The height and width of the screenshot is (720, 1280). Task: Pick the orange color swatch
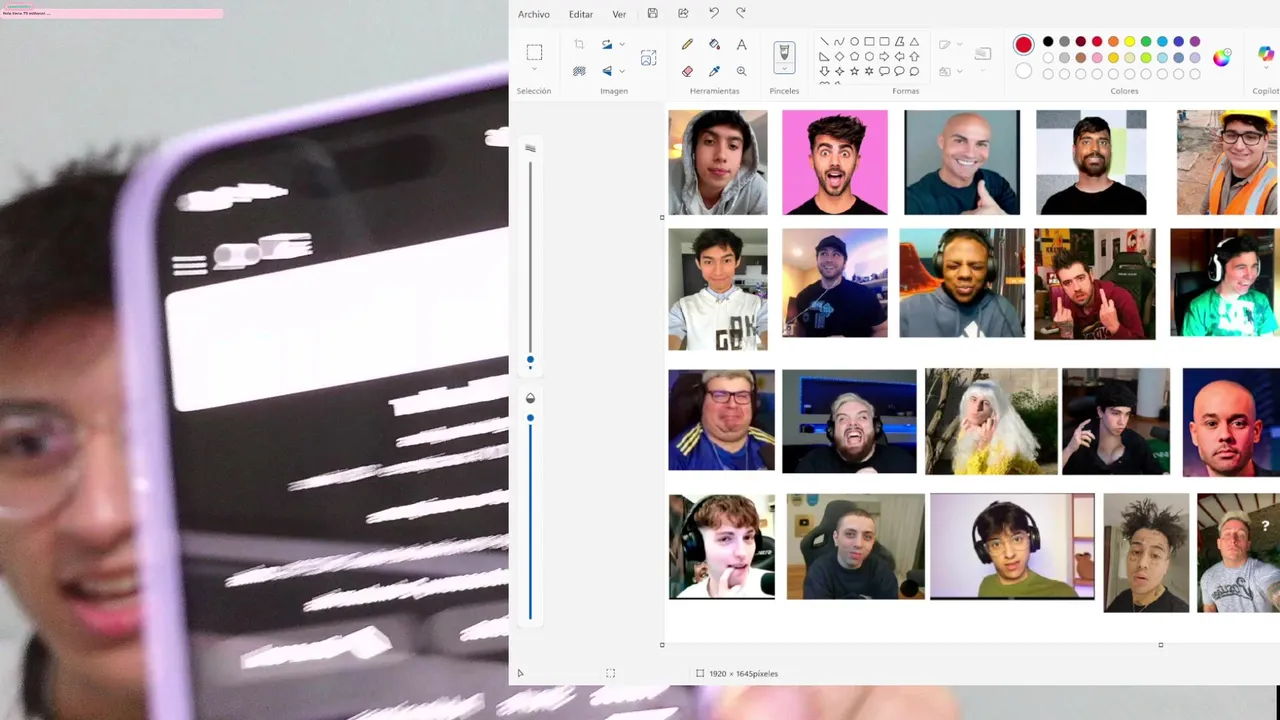pyautogui.click(x=1113, y=42)
